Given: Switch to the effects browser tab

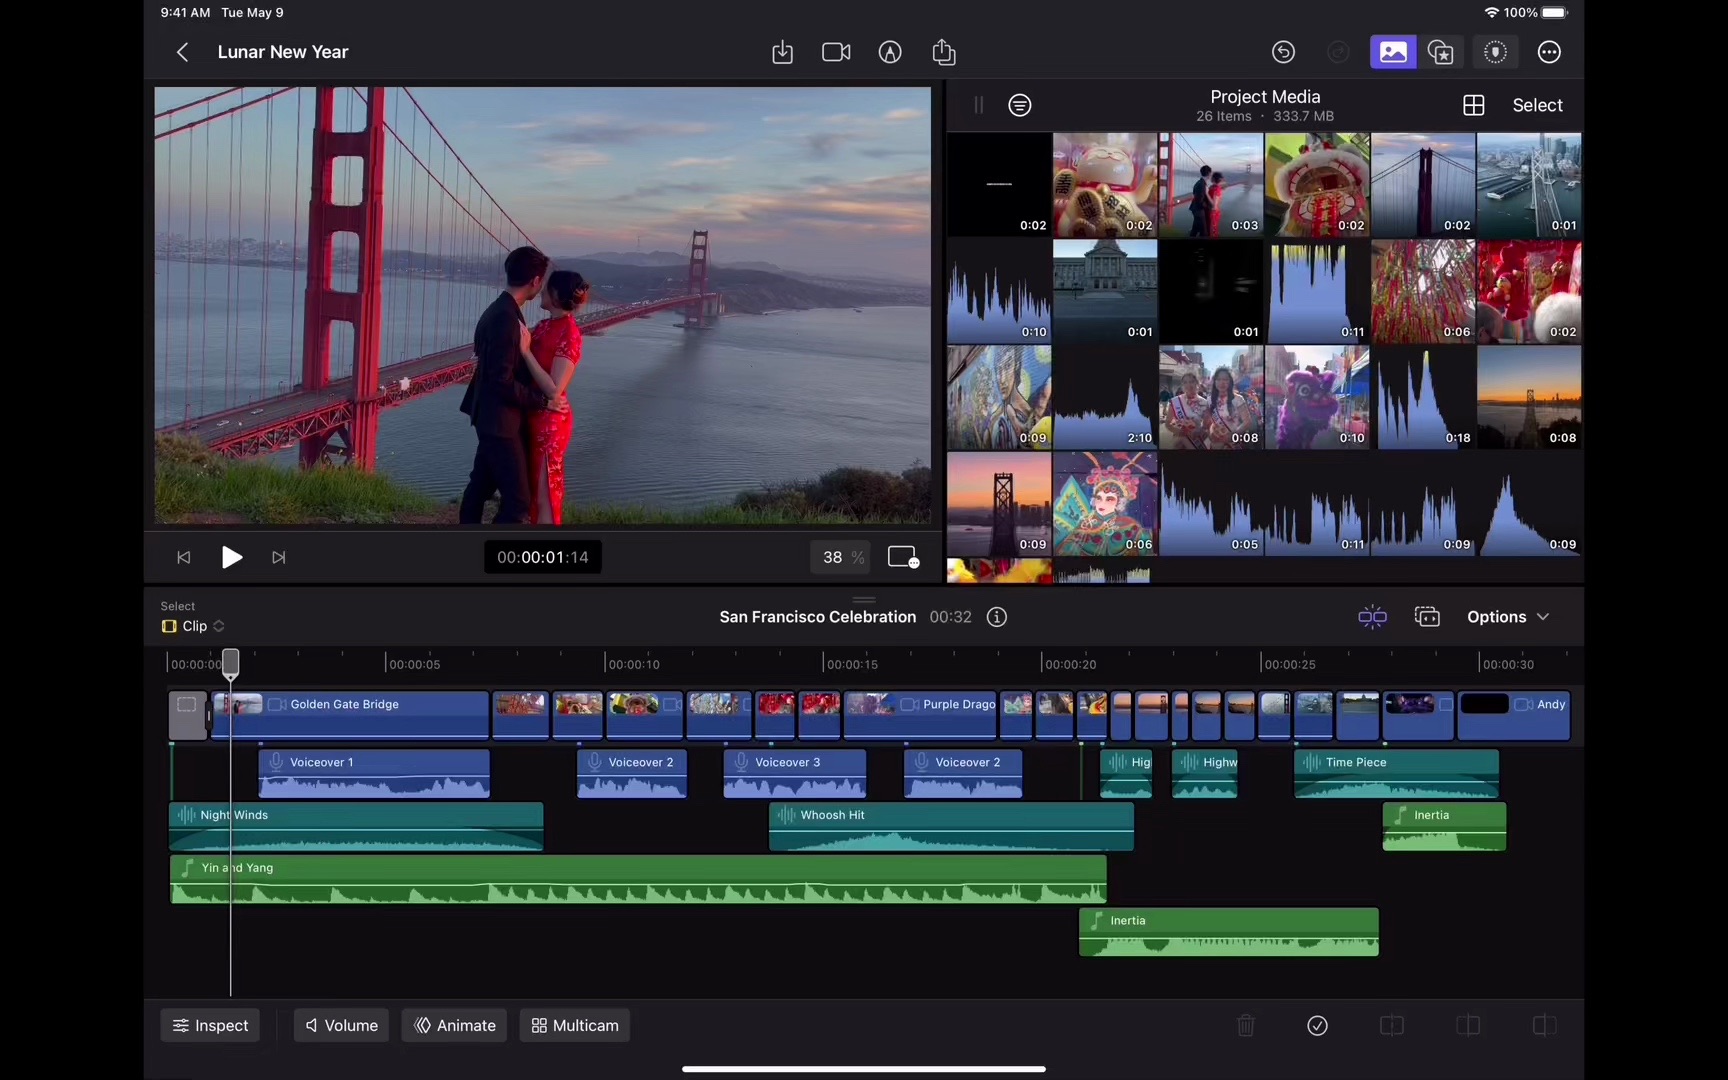Looking at the screenshot, I should (x=1440, y=52).
